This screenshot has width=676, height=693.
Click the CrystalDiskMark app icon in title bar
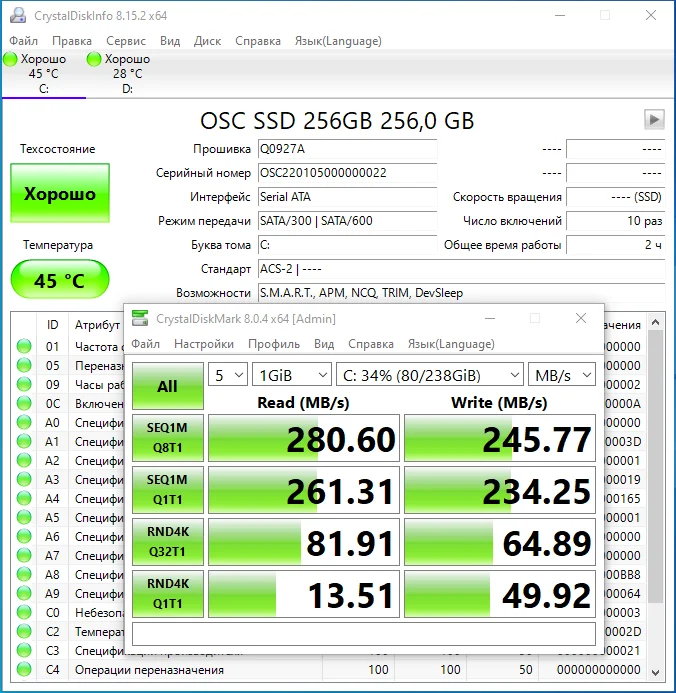(x=140, y=318)
